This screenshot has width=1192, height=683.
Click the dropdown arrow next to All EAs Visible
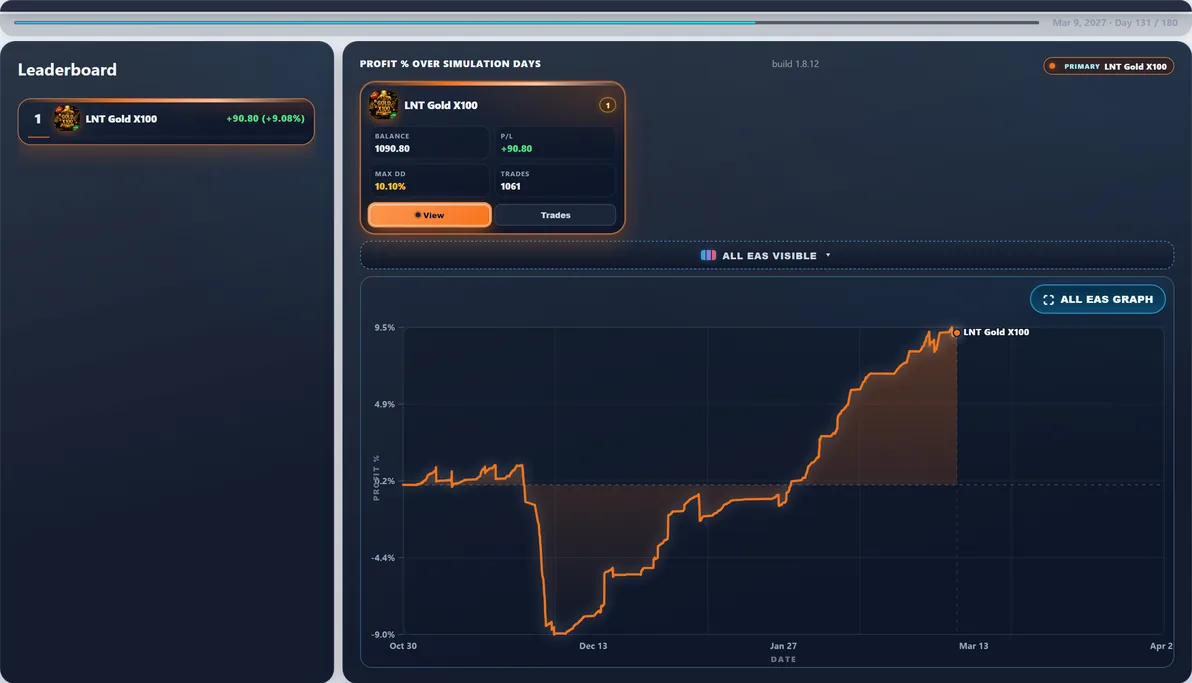[x=828, y=256]
